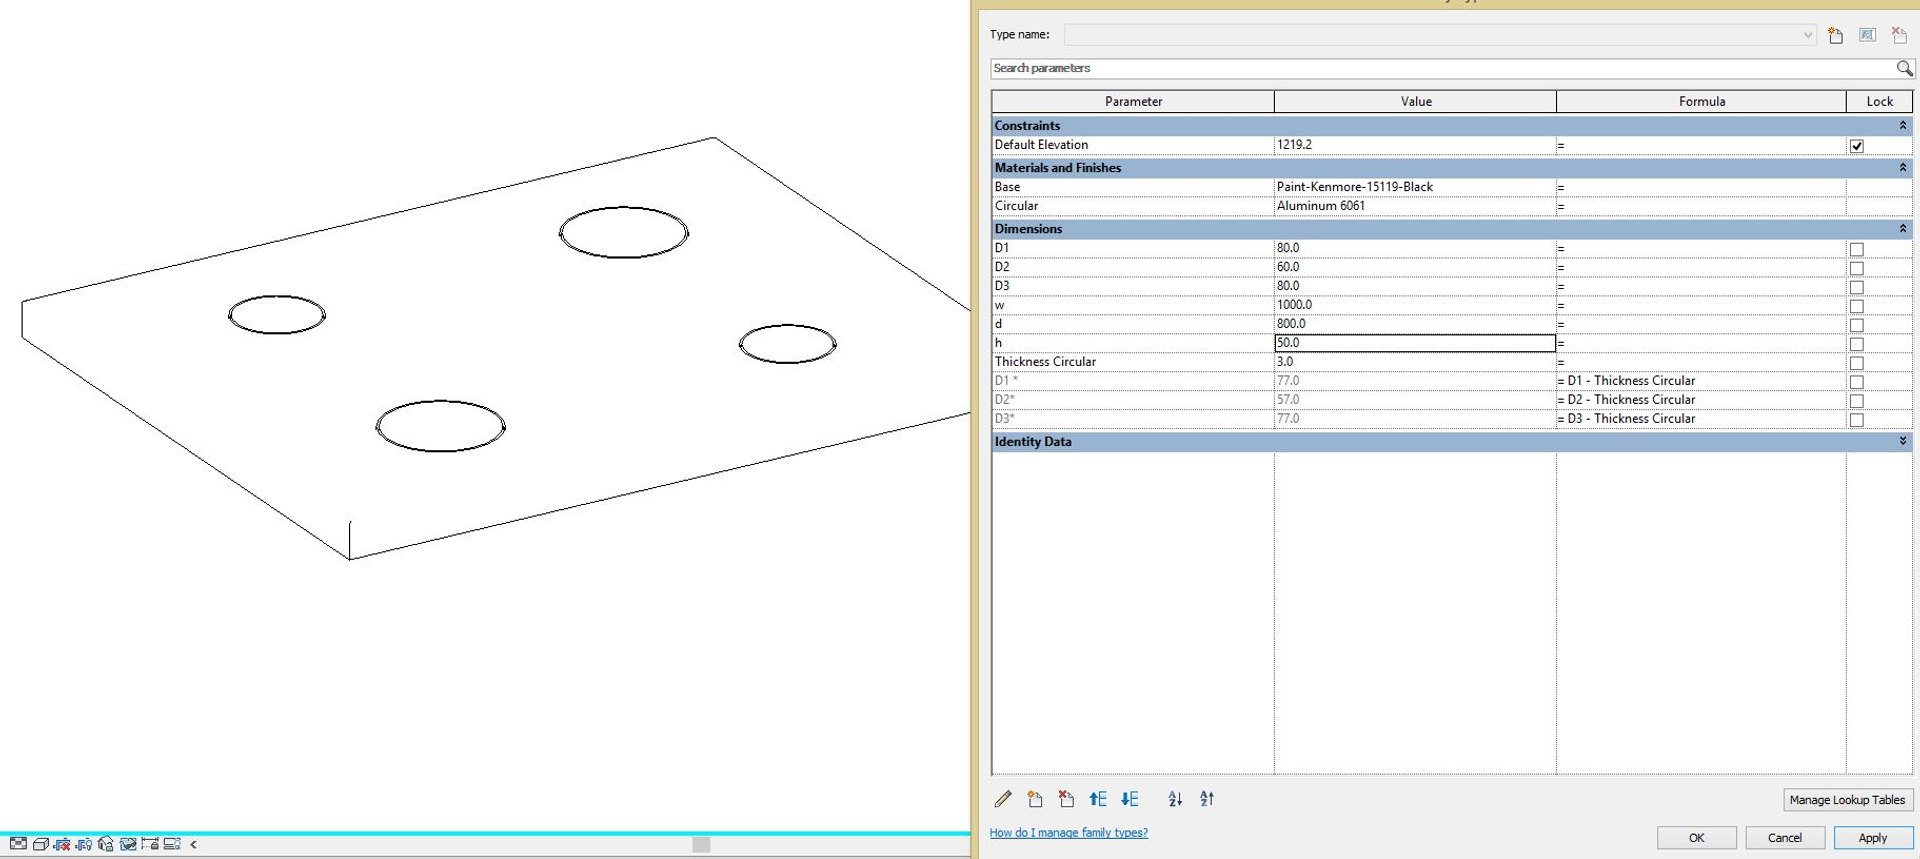Click the Delete Parameter icon in the bottom toolbar
Image resolution: width=1920 pixels, height=859 pixels.
tap(1066, 799)
